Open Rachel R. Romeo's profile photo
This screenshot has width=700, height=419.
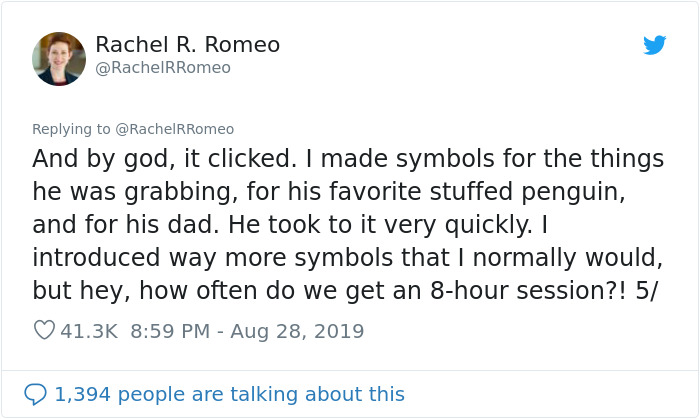[x=59, y=58]
